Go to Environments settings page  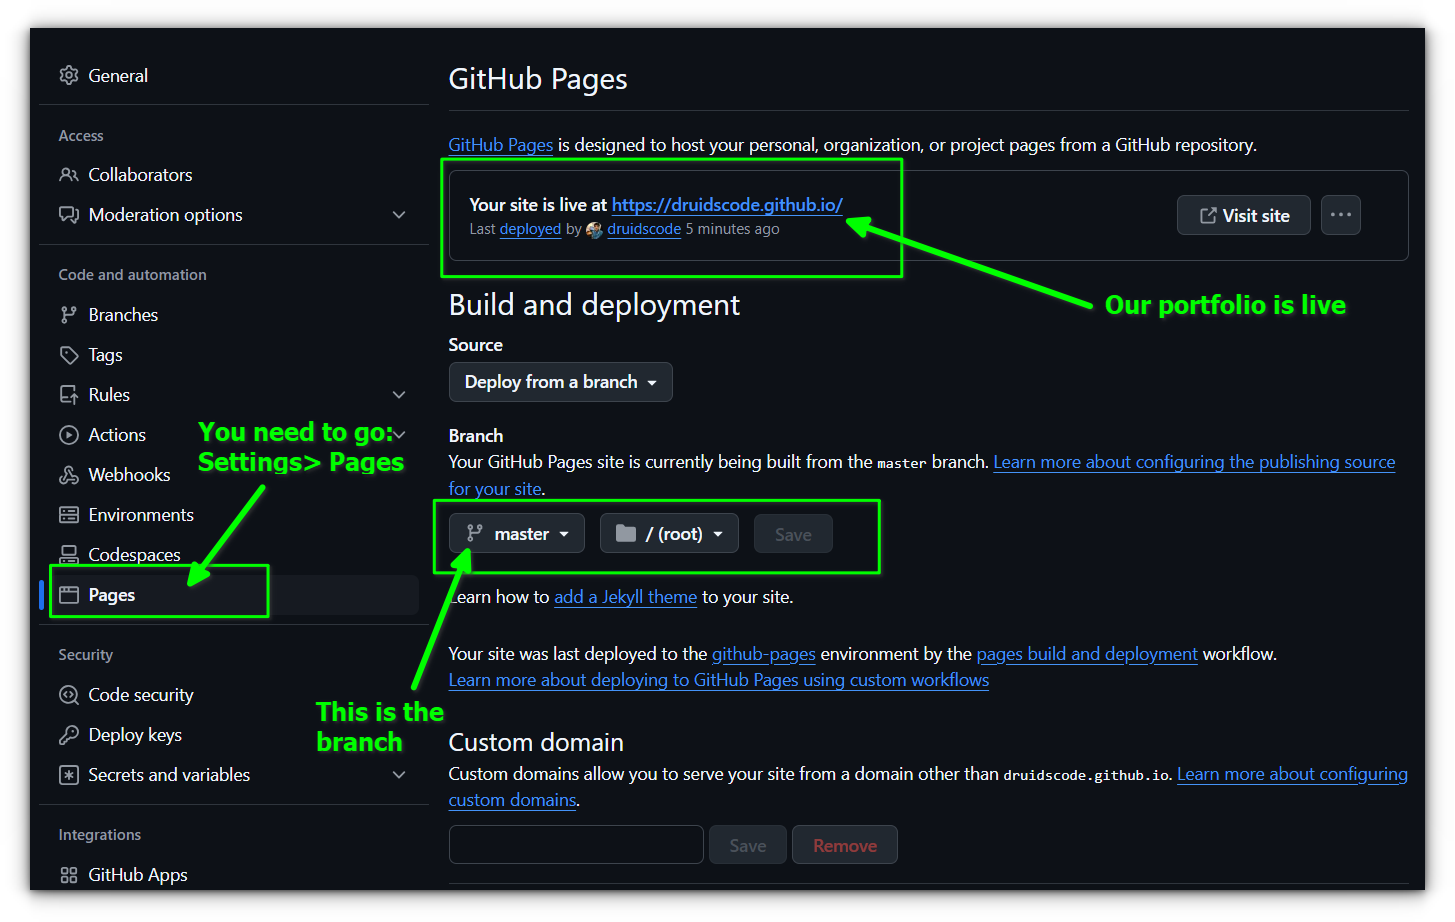[x=141, y=515]
